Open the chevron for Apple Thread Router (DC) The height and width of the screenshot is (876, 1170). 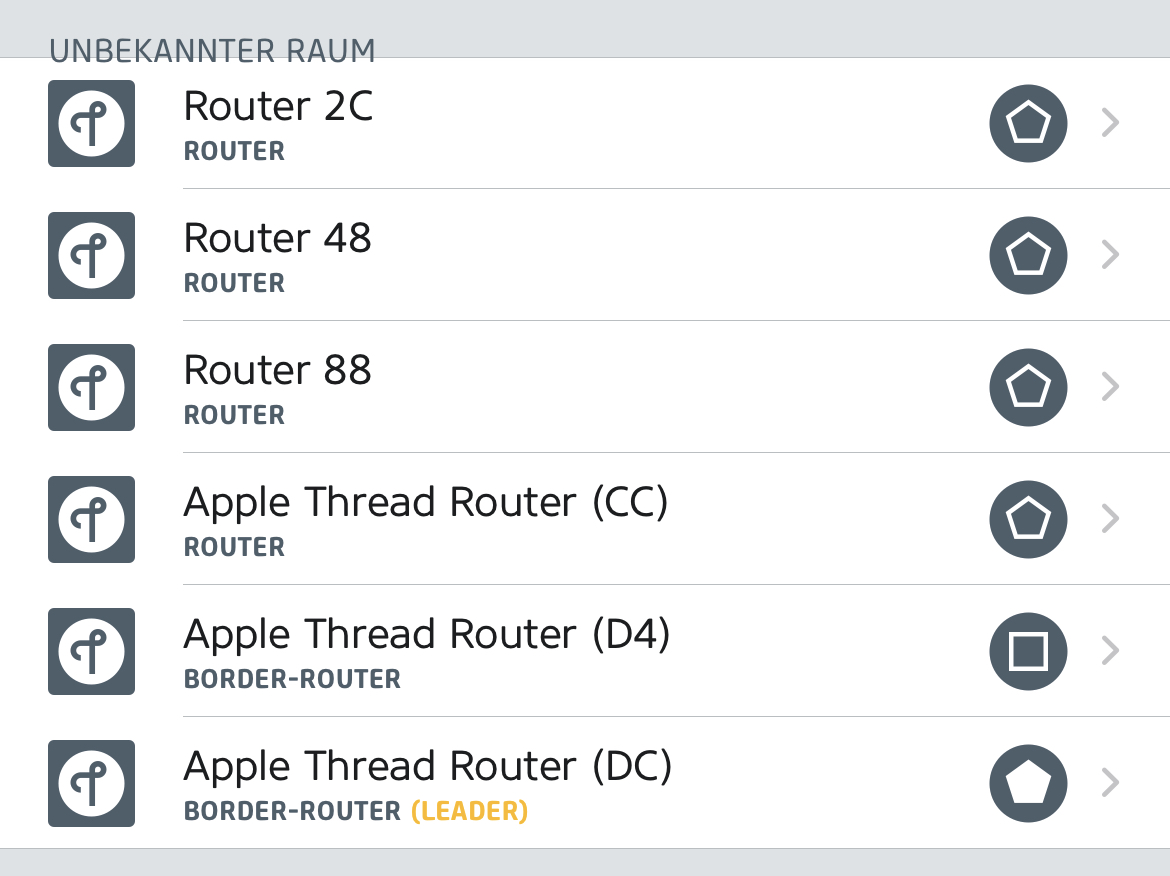[1109, 783]
